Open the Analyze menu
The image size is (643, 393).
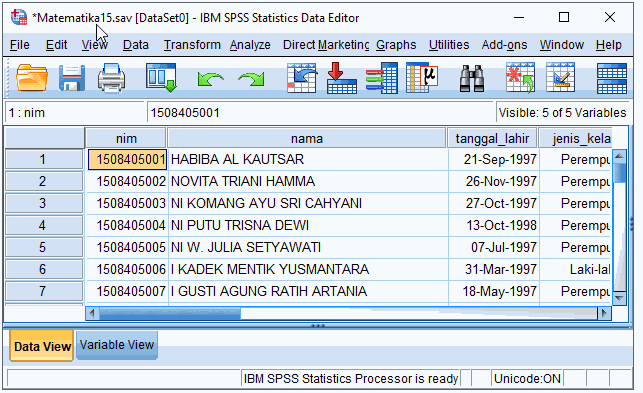pos(250,44)
